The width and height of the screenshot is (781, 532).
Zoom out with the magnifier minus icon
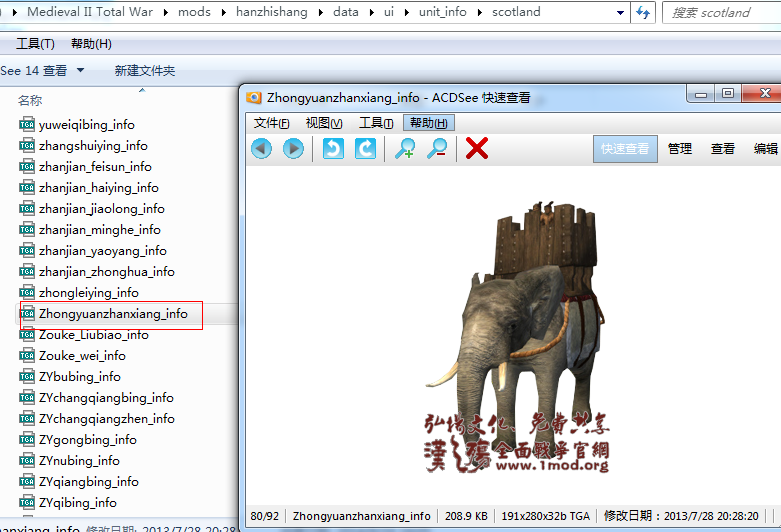(437, 148)
